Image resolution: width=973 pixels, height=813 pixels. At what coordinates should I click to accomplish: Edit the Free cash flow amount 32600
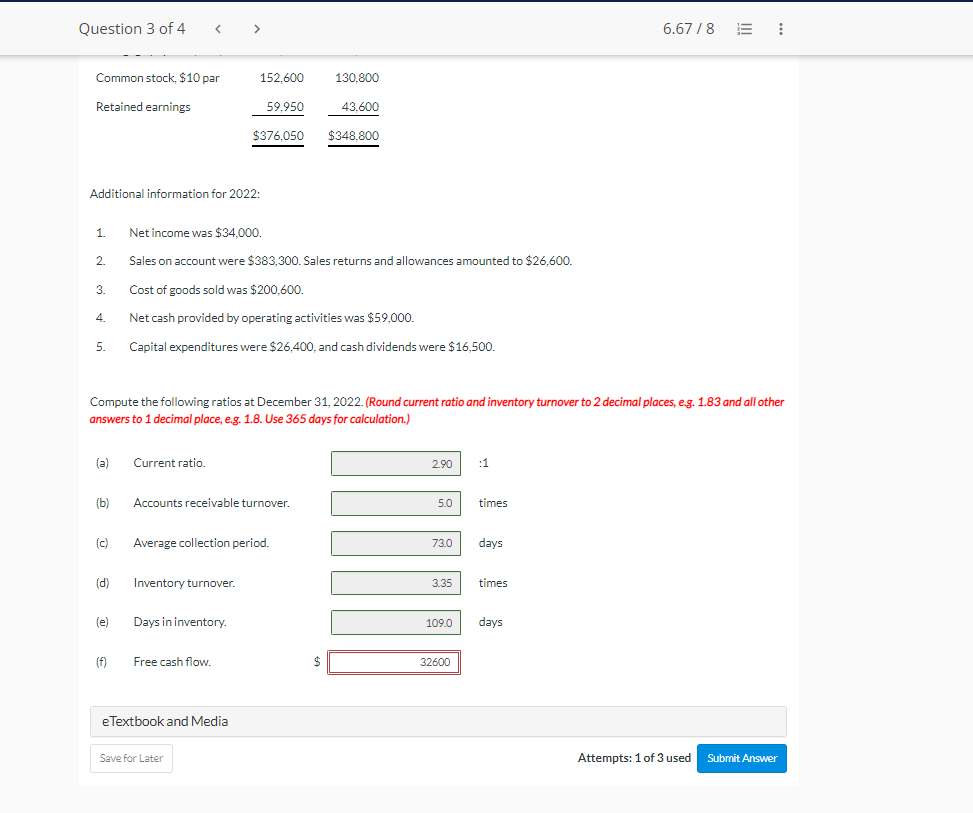coord(394,662)
